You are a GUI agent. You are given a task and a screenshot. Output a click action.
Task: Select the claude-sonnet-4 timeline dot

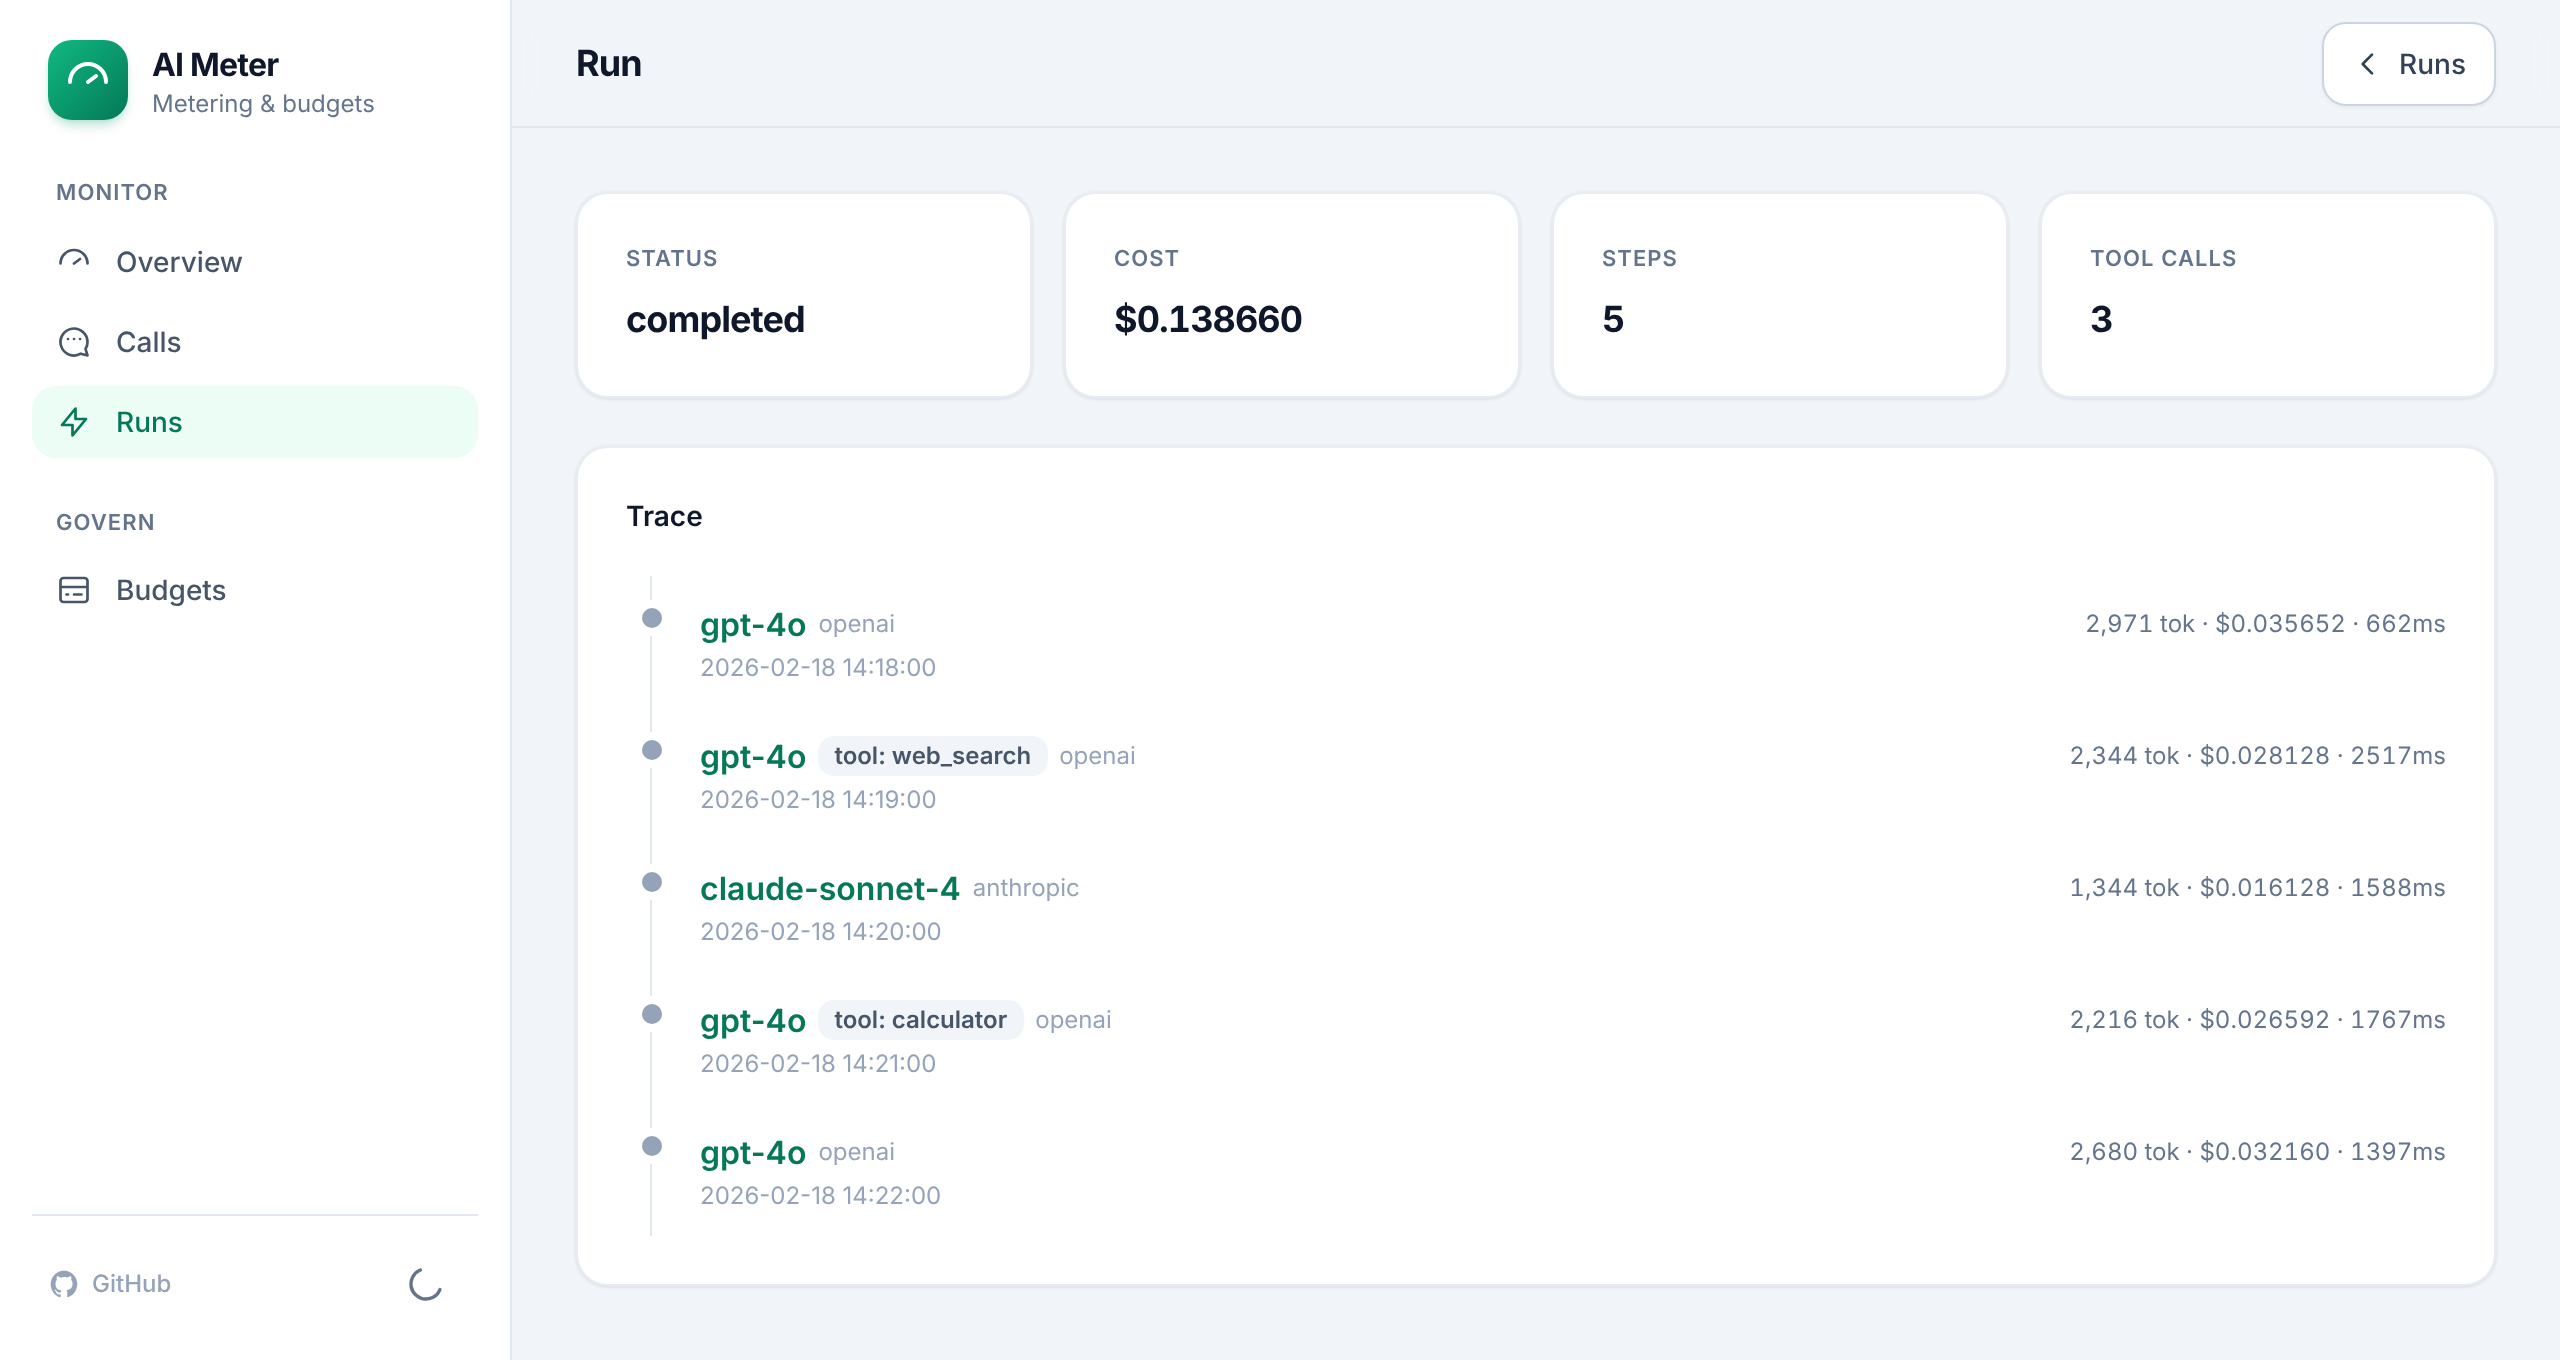point(652,882)
